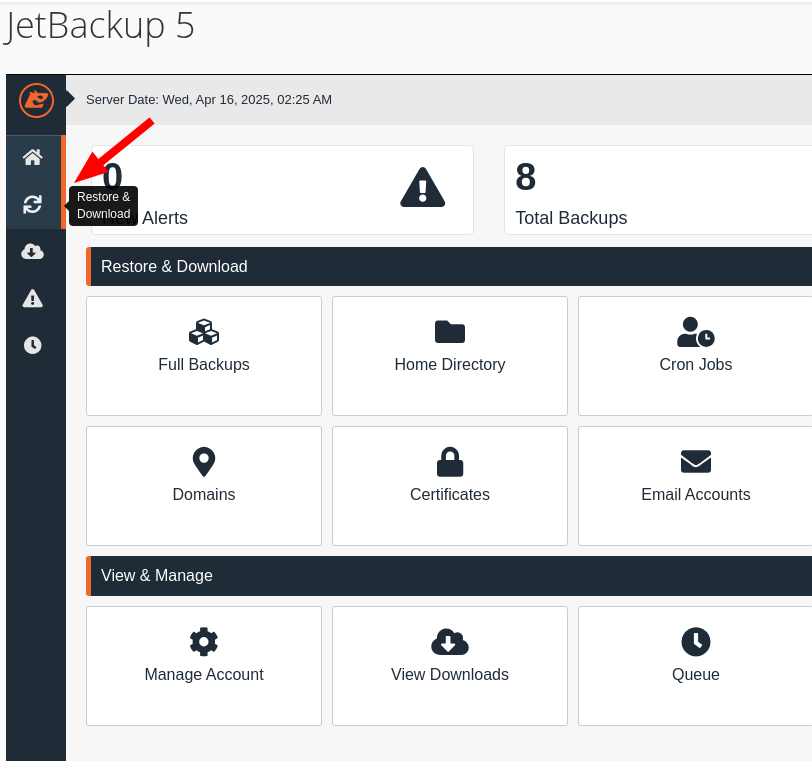Image resolution: width=812 pixels, height=761 pixels.
Task: Open the Email Accounts label
Action: 695,494
